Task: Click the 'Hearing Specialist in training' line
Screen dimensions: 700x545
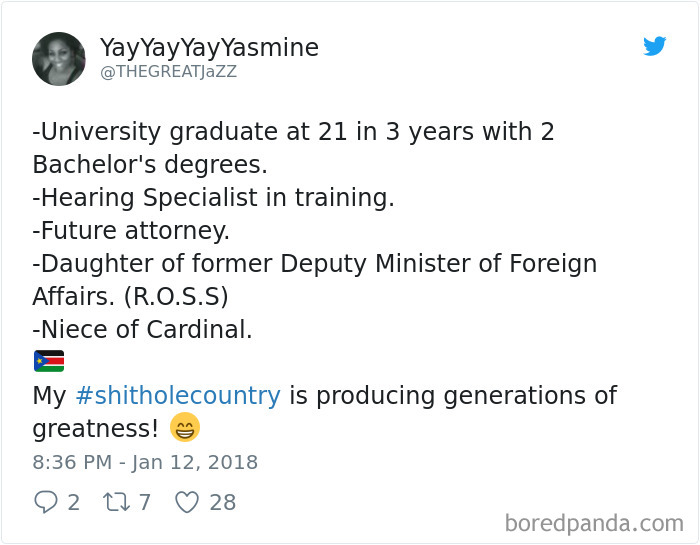Action: tap(213, 198)
